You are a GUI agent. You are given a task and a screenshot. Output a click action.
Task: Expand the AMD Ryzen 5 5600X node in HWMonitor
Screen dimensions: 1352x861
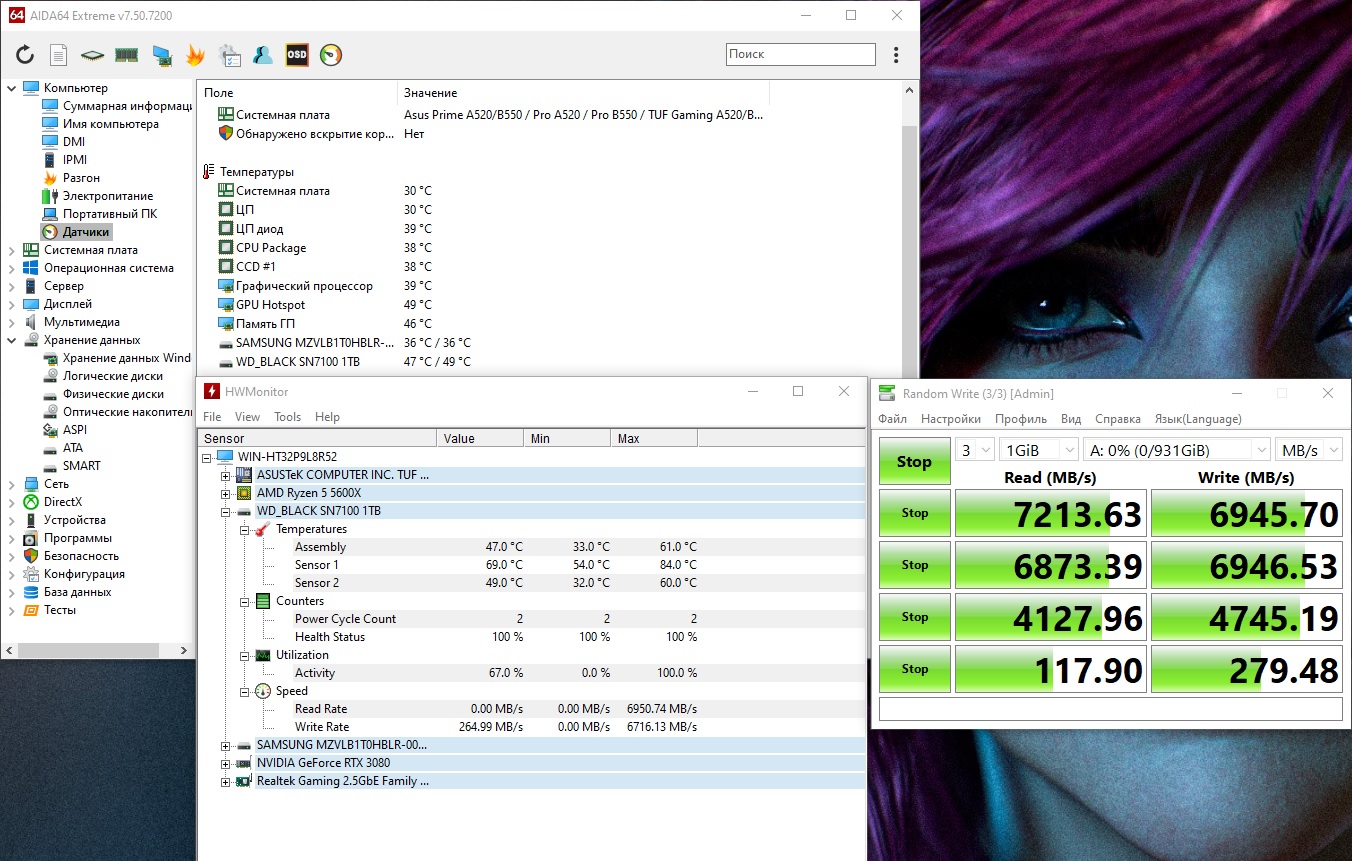[226, 493]
